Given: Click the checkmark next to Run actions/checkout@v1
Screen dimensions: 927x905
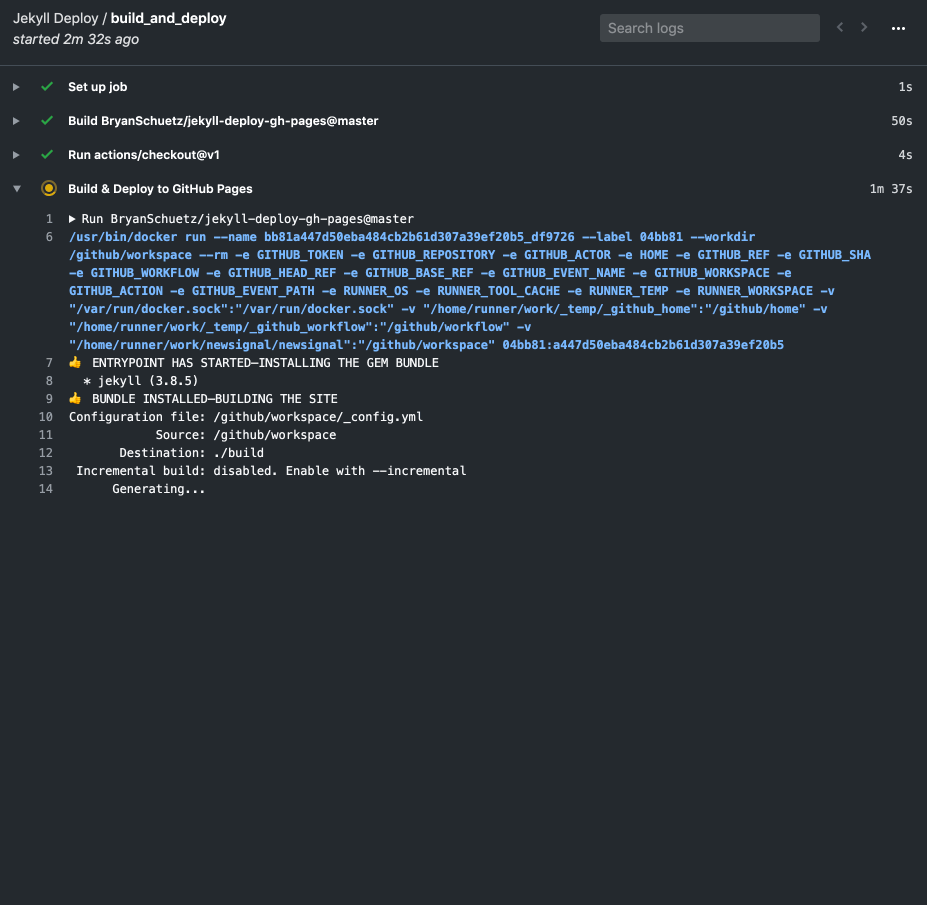Looking at the screenshot, I should coord(46,154).
